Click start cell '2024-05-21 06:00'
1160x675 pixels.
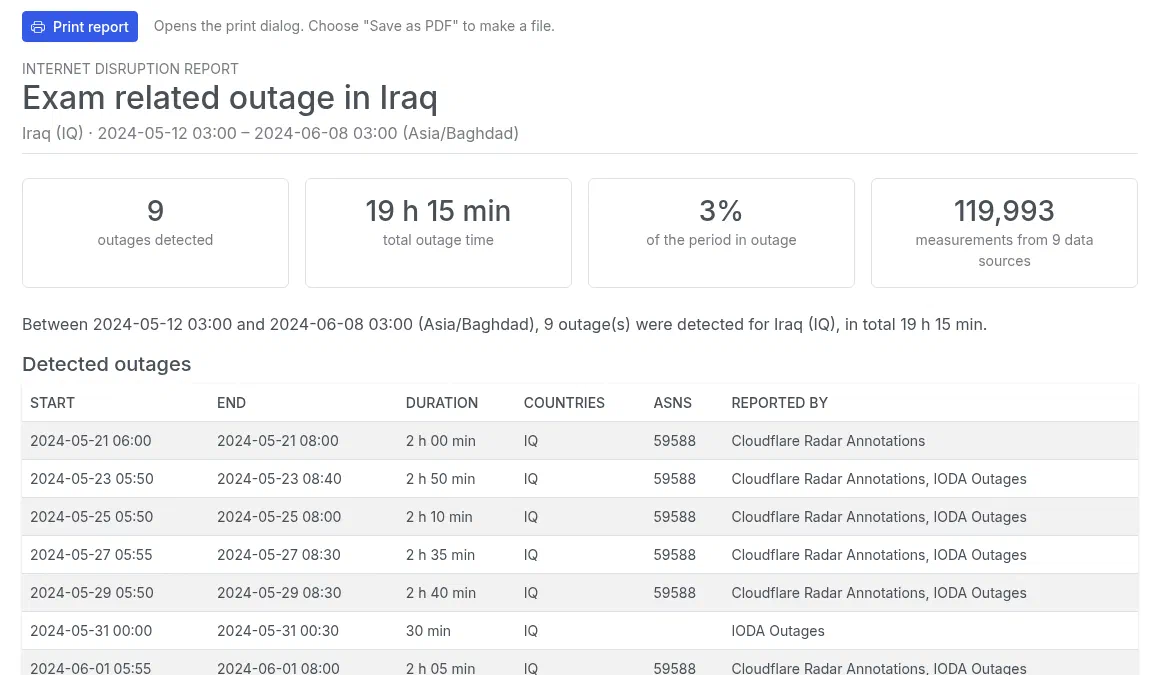[x=91, y=441]
